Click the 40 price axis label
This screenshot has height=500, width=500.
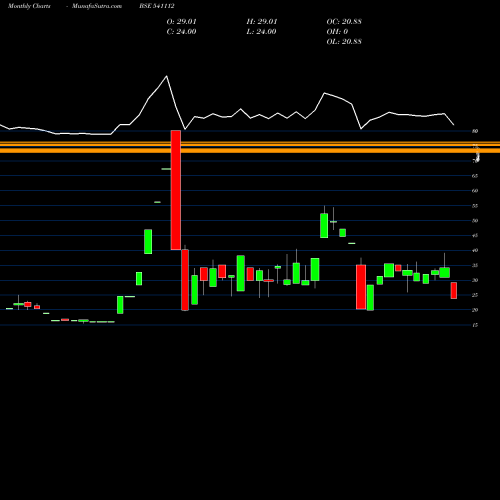pos(475,250)
